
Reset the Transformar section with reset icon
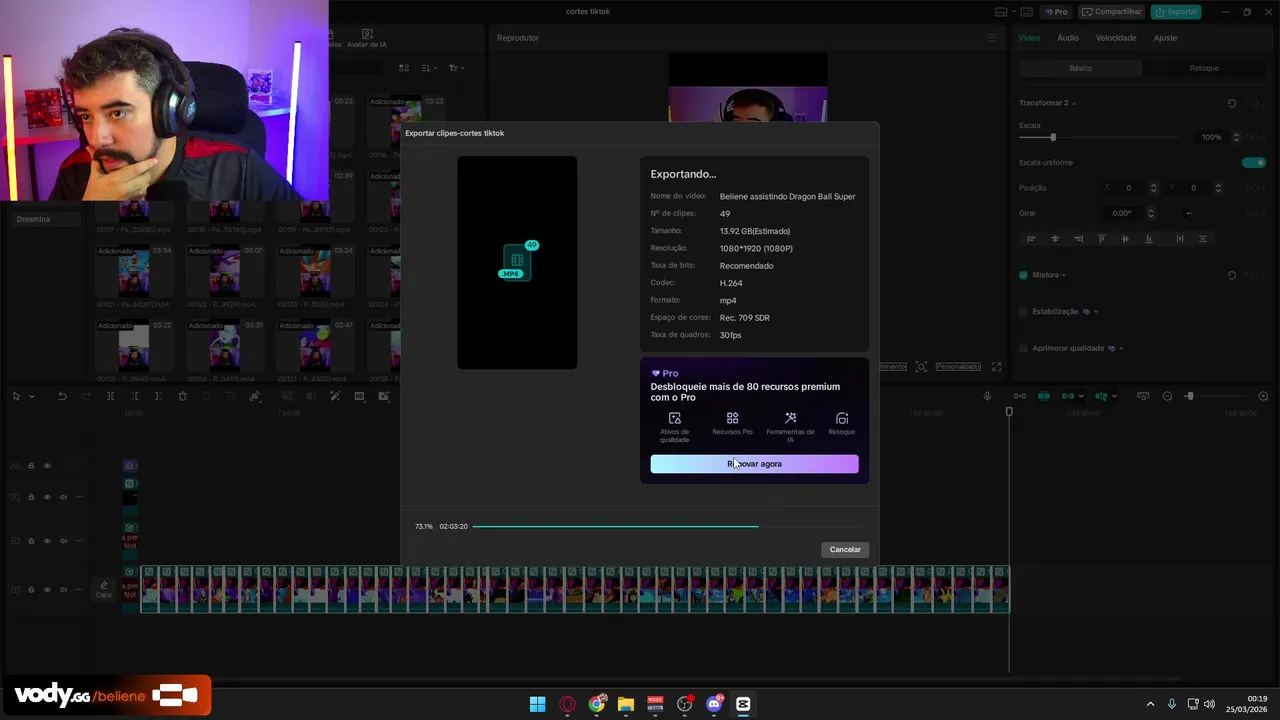pos(1232,103)
